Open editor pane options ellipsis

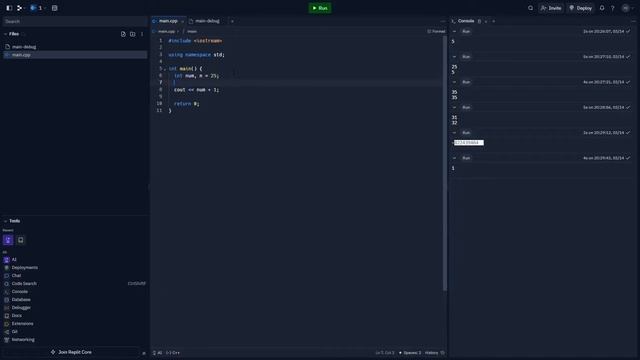[442, 21]
